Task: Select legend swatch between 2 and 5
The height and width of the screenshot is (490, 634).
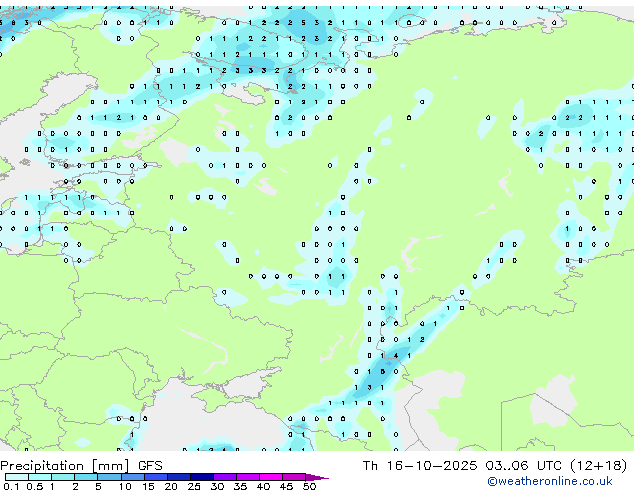Action: 86,477
